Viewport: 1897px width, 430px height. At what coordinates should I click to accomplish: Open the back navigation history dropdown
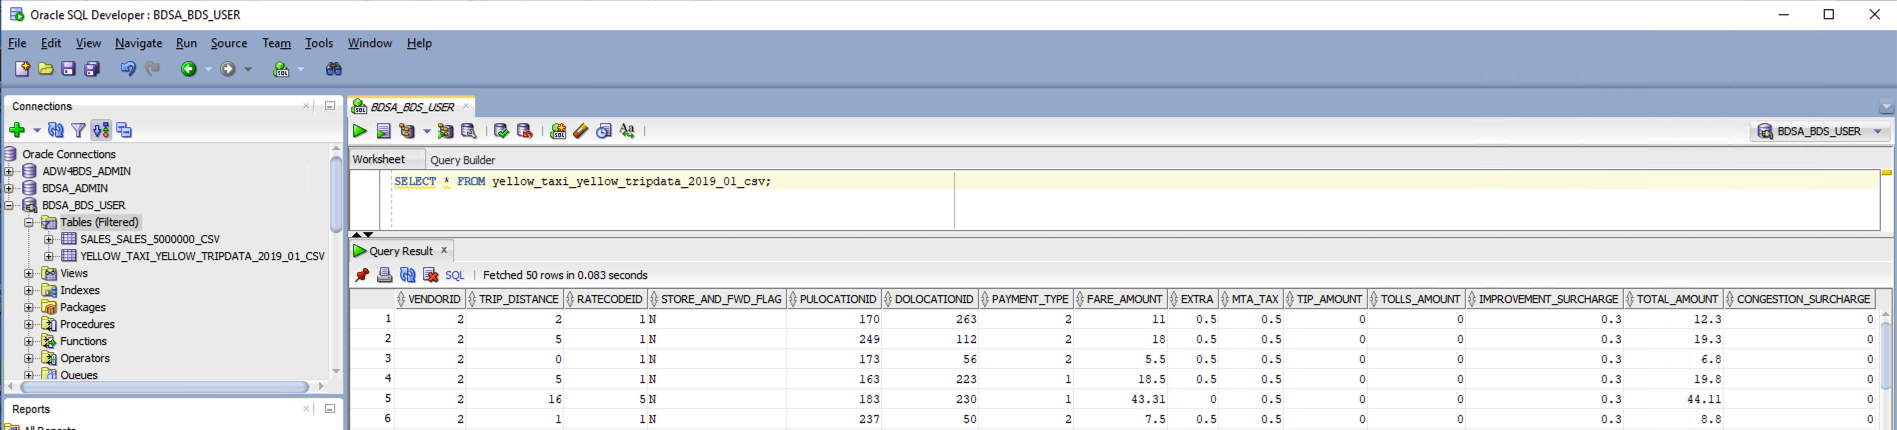[208, 69]
